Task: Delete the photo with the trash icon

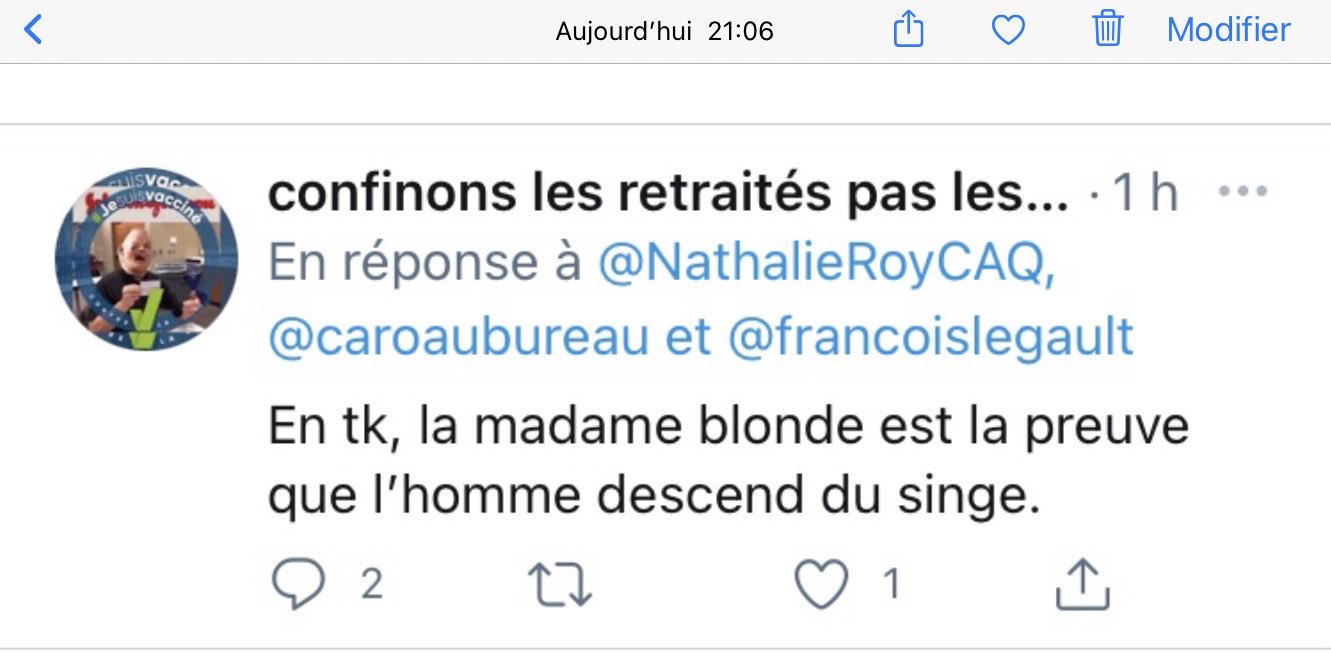Action: coord(1108,29)
